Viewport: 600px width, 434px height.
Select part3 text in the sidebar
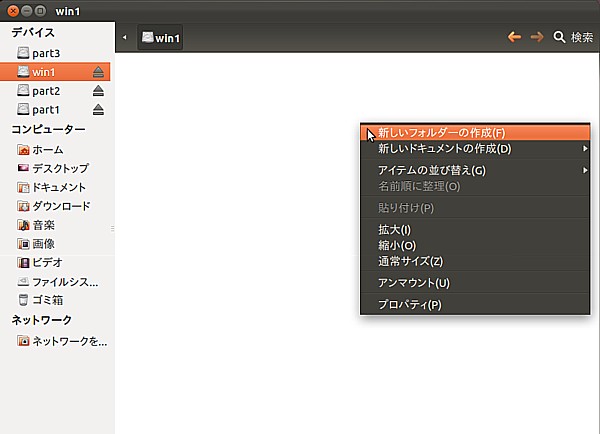click(46, 53)
